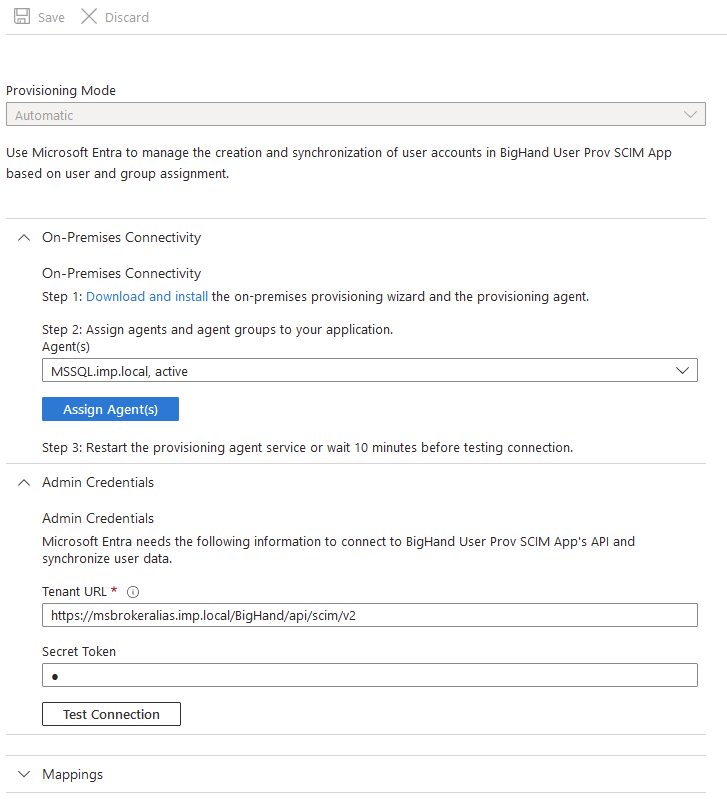727x800 pixels.
Task: Click the Save disk icon
Action: click(22, 16)
